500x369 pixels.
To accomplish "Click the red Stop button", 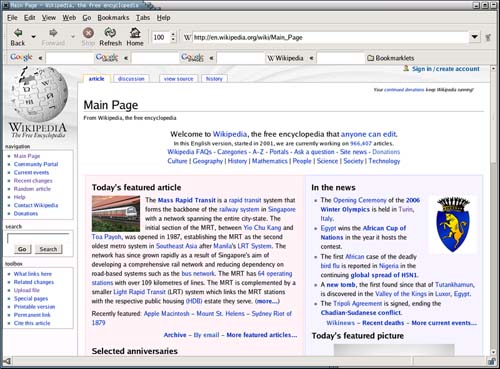I will pyautogui.click(x=88, y=37).
